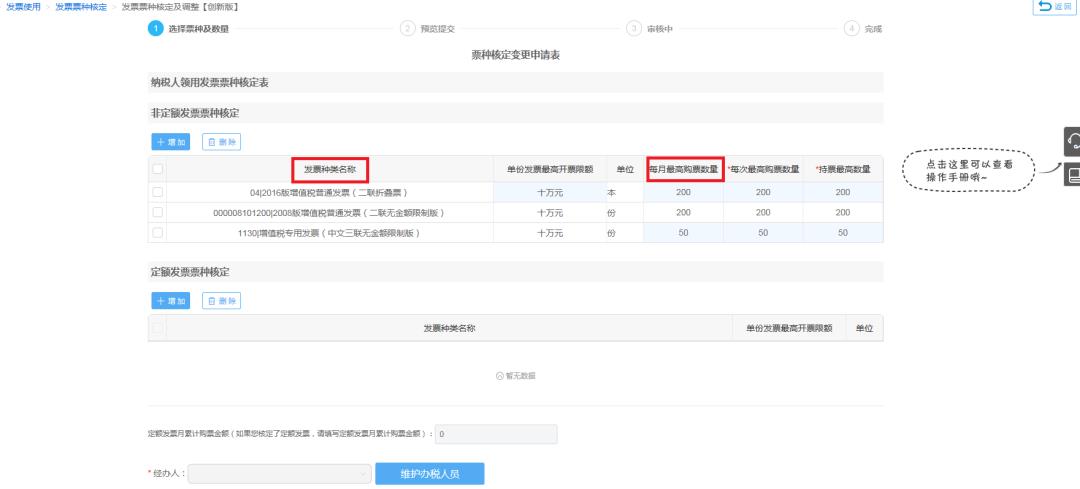
Task: Toggle select-all checkbox in non-fixed invoice table
Action: 157,169
